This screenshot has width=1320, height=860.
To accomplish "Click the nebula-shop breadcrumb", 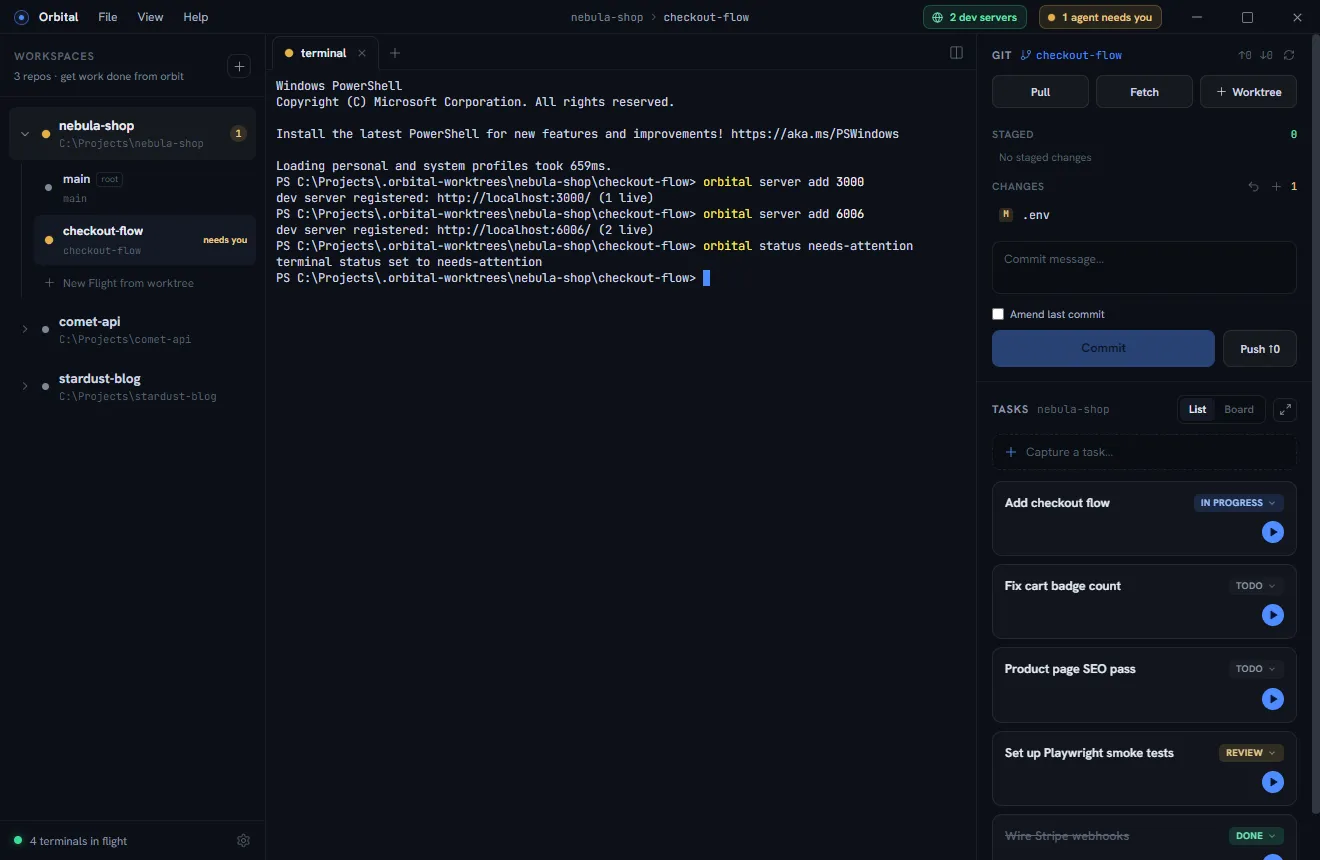I will click(x=606, y=17).
